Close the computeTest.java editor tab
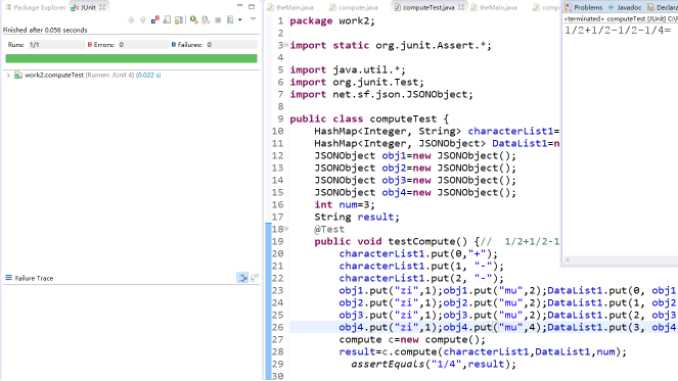The image size is (678, 381). click(x=461, y=7)
